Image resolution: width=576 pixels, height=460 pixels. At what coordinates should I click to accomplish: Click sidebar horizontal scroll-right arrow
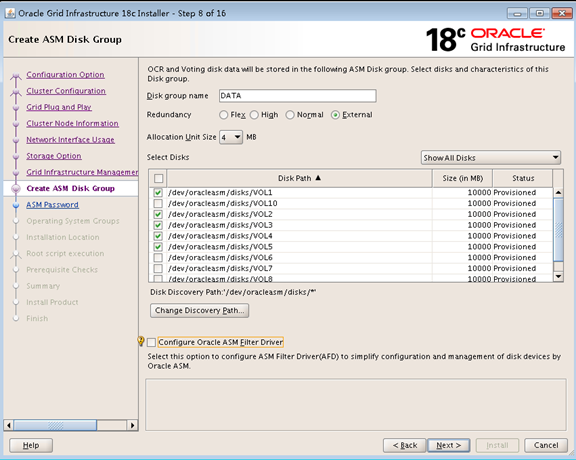pos(133,425)
